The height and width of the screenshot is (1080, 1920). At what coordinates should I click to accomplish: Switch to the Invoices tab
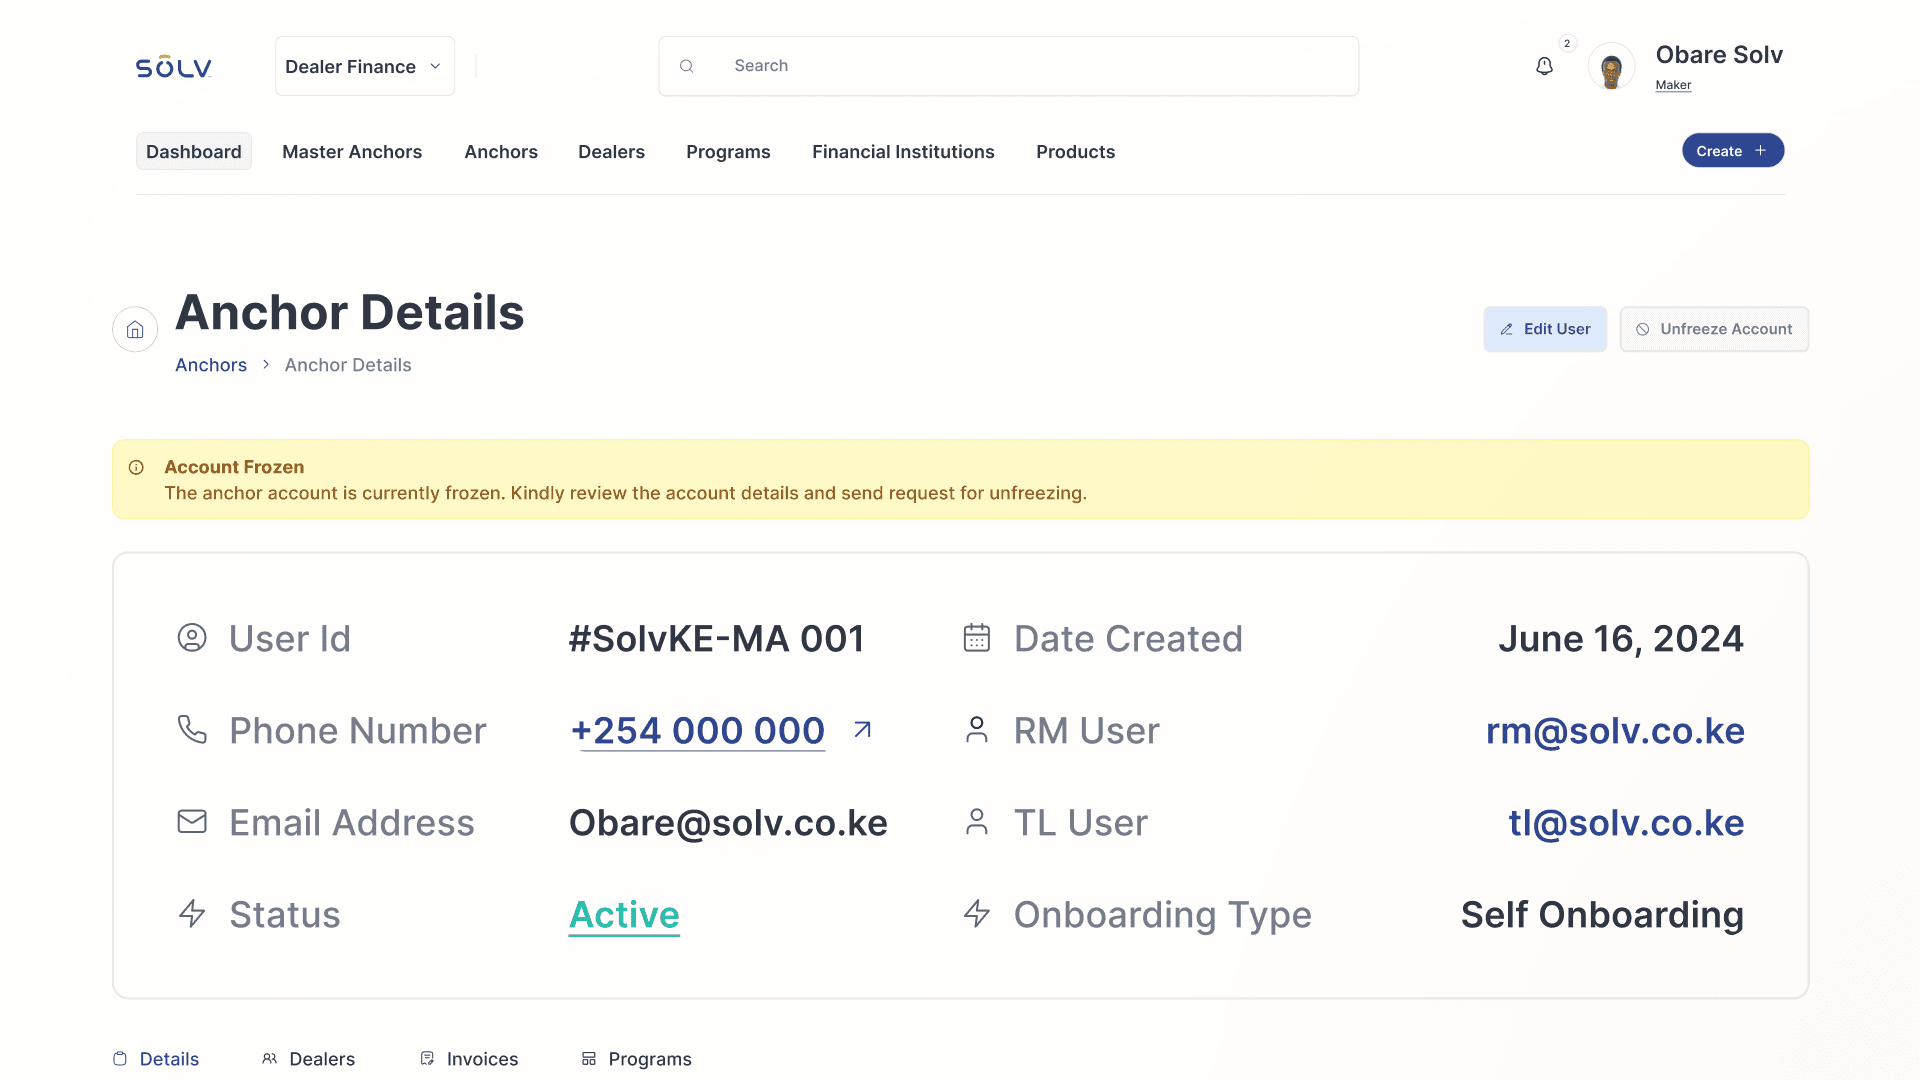pyautogui.click(x=469, y=1058)
